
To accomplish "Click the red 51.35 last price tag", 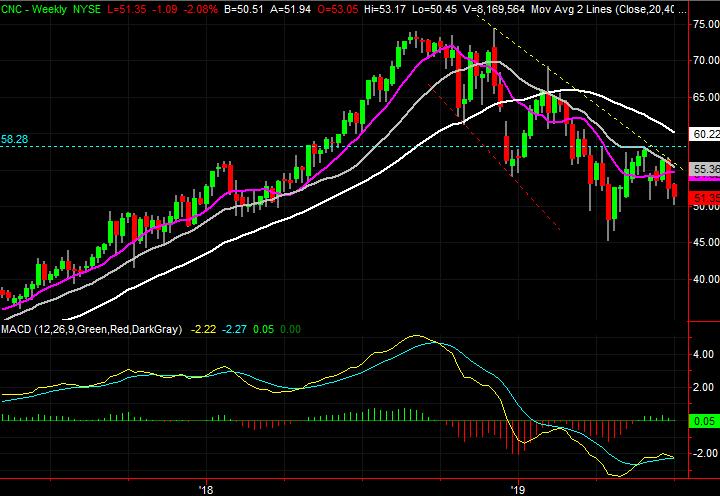I will tap(705, 198).
